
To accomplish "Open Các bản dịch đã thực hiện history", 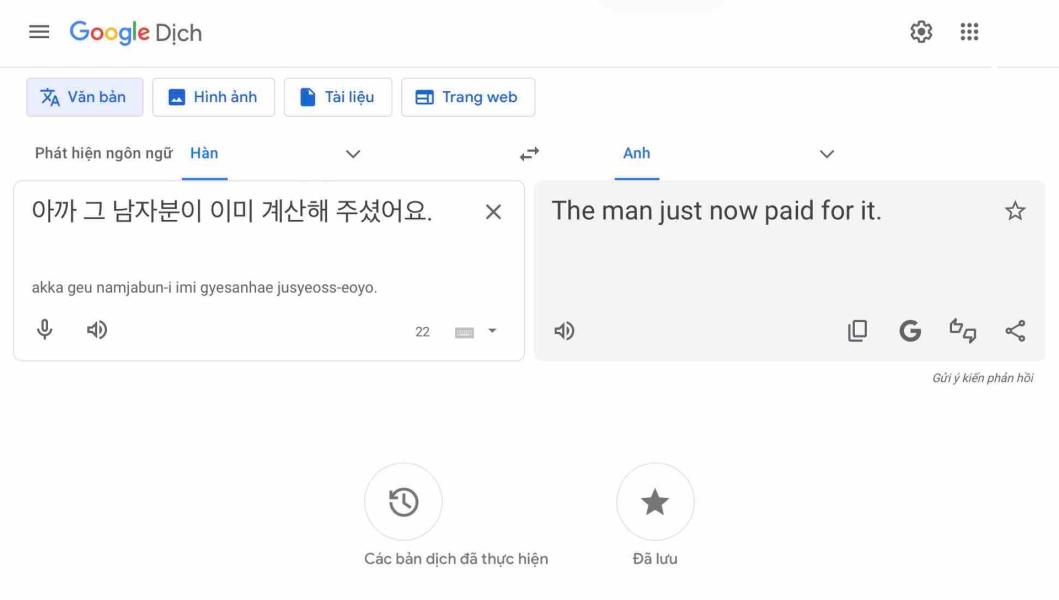I will point(403,501).
